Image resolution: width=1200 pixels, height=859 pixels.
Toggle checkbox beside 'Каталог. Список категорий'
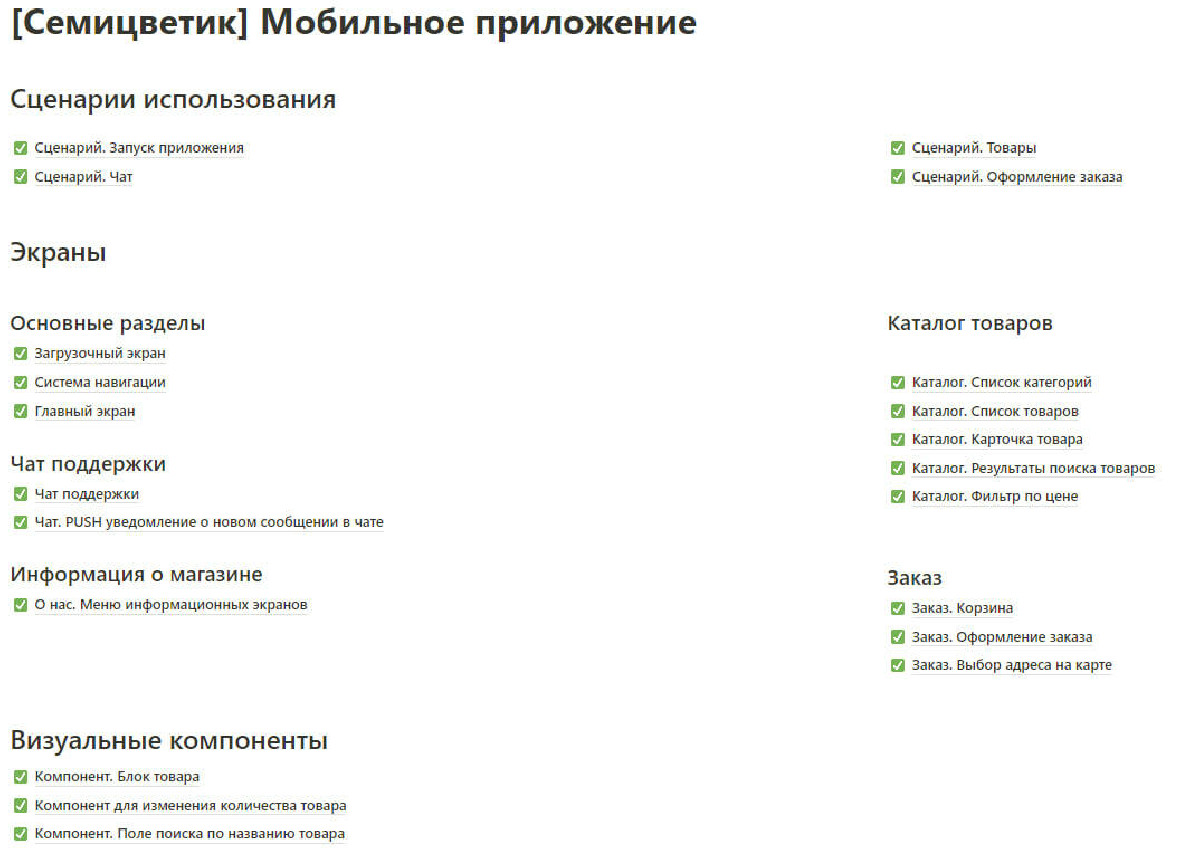click(x=897, y=382)
